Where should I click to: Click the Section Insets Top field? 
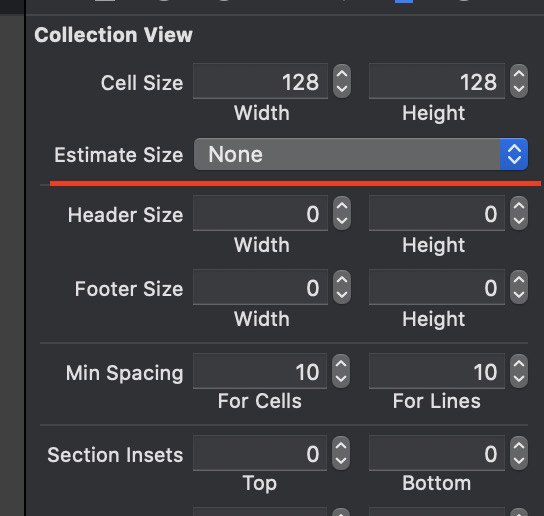pyautogui.click(x=260, y=453)
